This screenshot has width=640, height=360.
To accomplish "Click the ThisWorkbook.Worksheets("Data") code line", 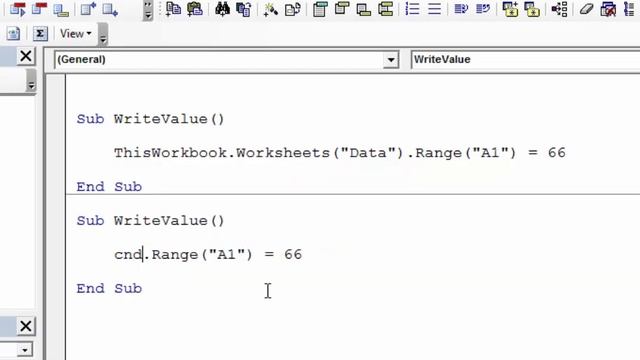I will click(x=340, y=153).
